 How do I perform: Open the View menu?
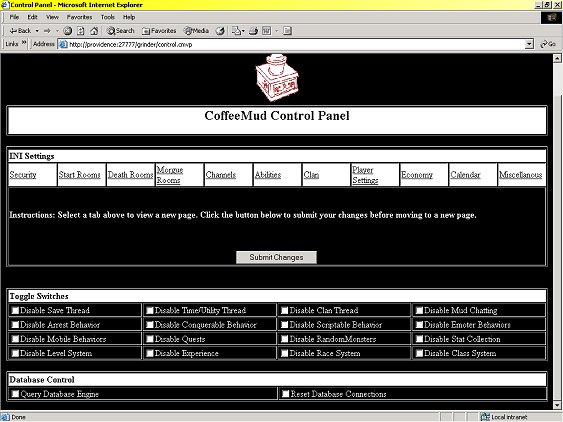[52, 17]
